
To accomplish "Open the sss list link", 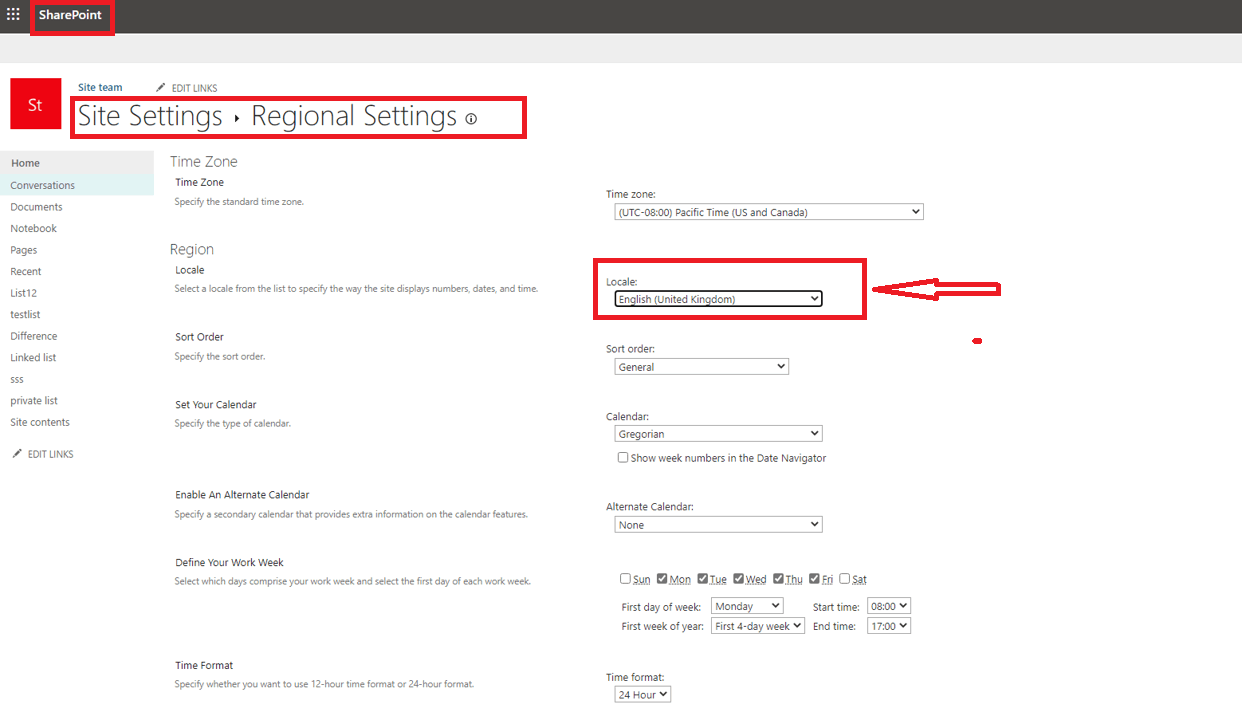I will [17, 379].
